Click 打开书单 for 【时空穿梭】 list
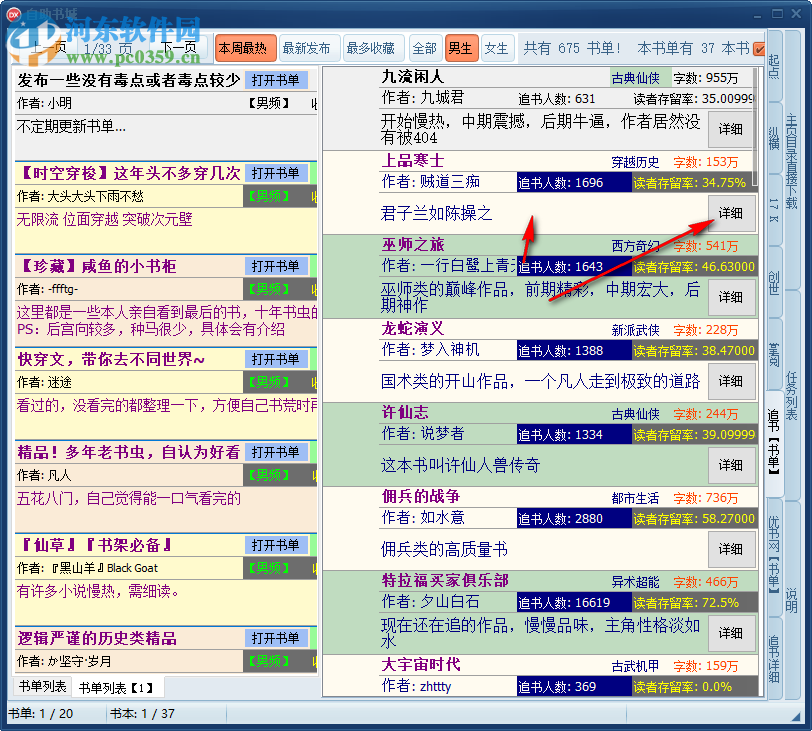This screenshot has height=731, width=812. pos(277,172)
